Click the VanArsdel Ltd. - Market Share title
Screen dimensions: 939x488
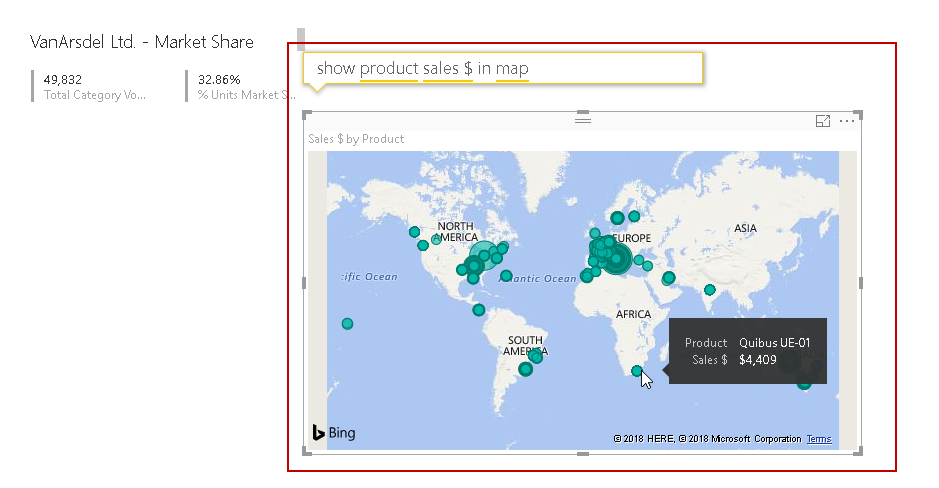tap(142, 42)
